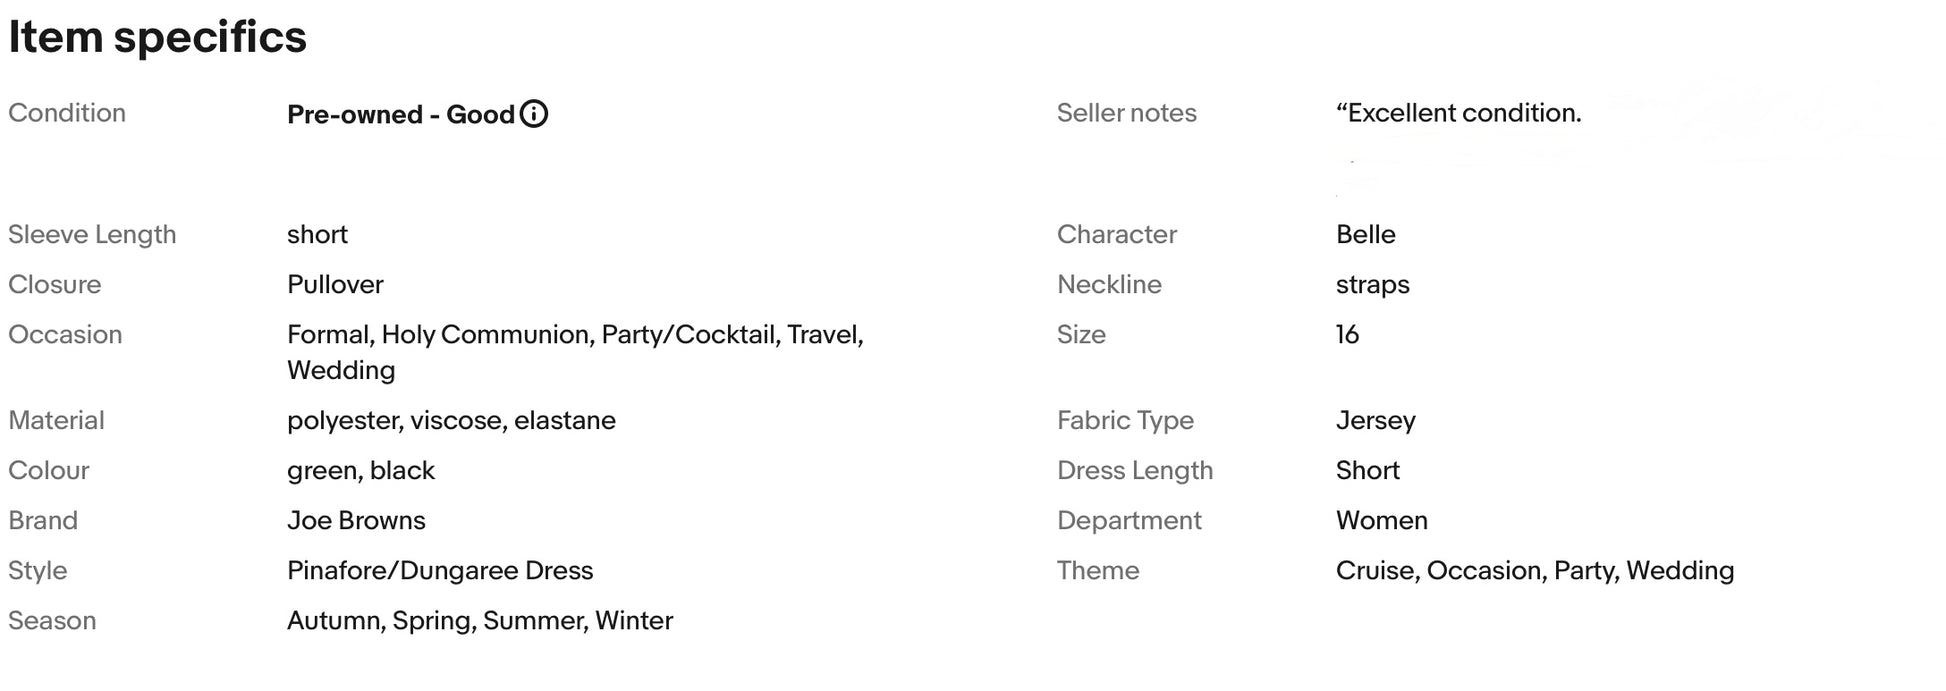Click the Excellent condition seller note

(1458, 113)
